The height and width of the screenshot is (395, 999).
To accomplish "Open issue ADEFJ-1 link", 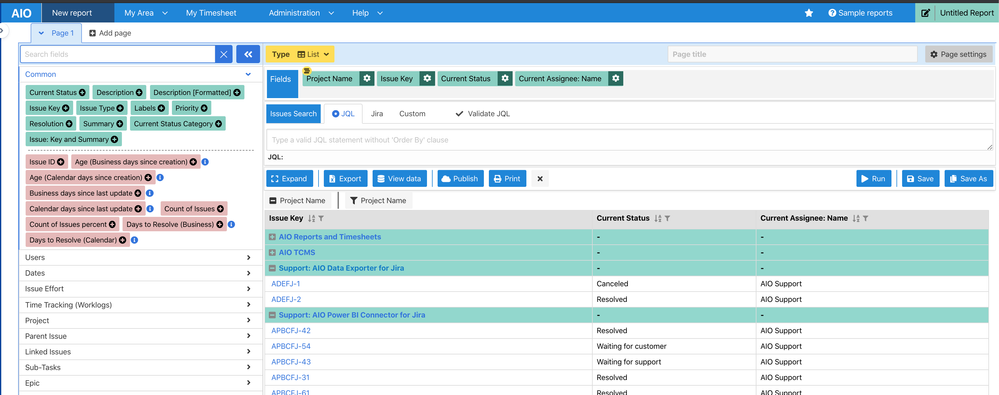I will [285, 284].
